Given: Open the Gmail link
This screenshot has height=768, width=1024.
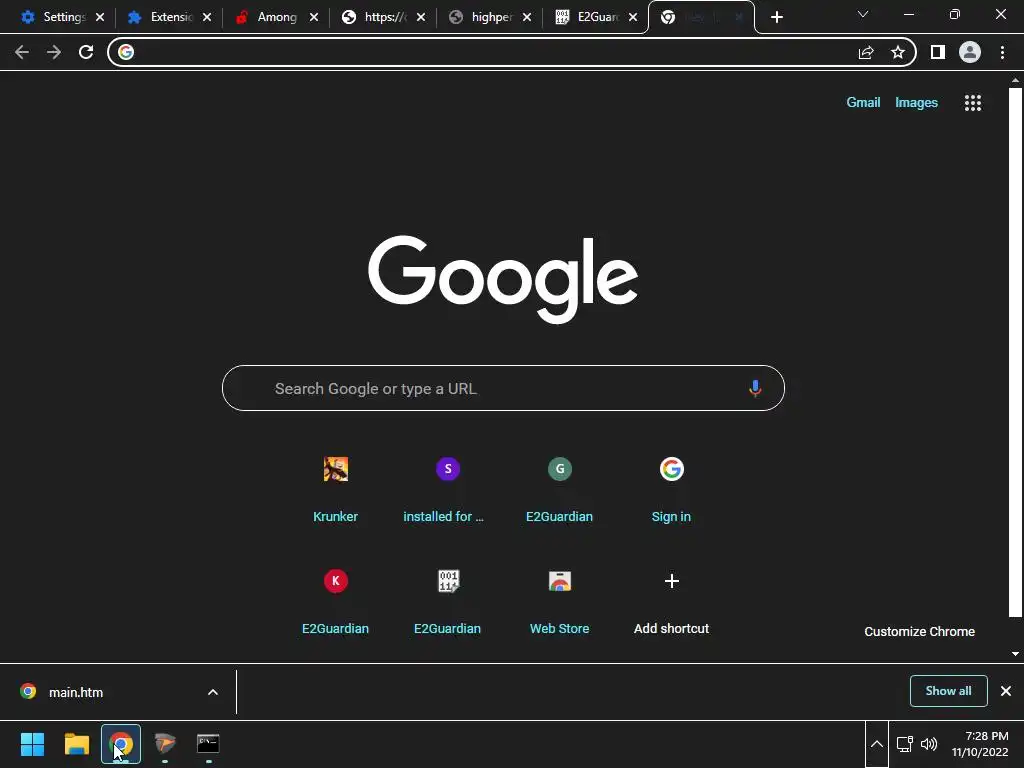Looking at the screenshot, I should (x=863, y=103).
